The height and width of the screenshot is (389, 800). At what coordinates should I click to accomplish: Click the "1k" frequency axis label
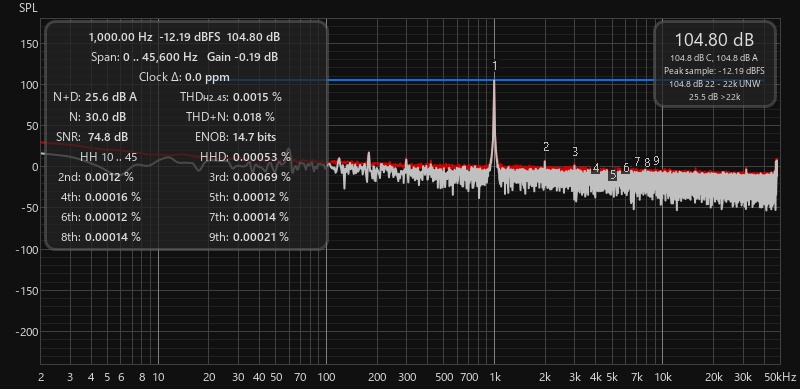coord(494,378)
